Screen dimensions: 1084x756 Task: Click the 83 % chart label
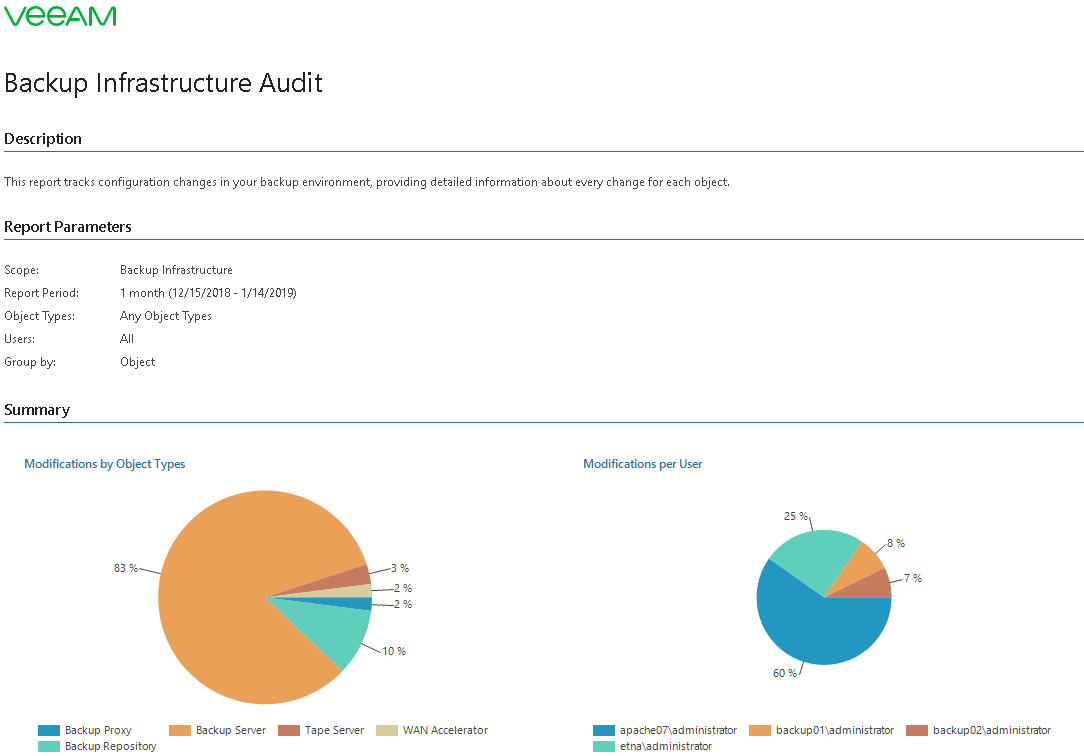click(126, 568)
